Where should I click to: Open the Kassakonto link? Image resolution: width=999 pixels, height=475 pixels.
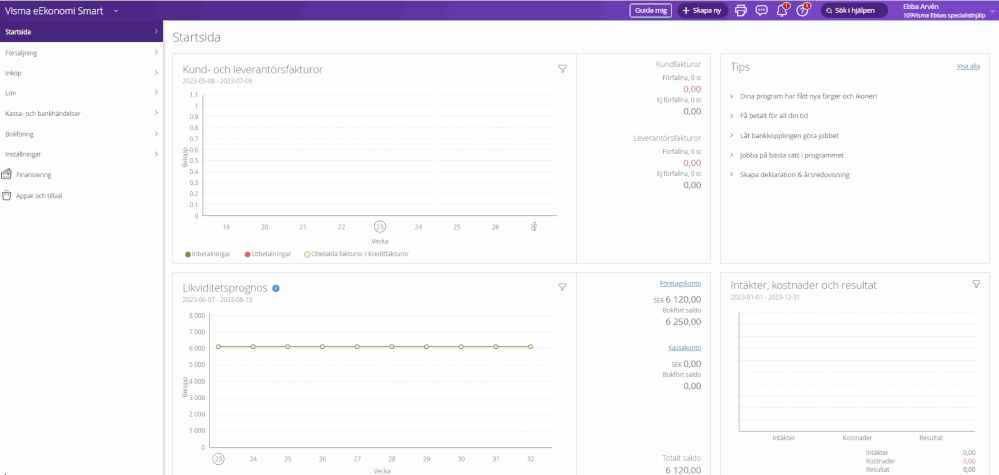click(x=684, y=348)
